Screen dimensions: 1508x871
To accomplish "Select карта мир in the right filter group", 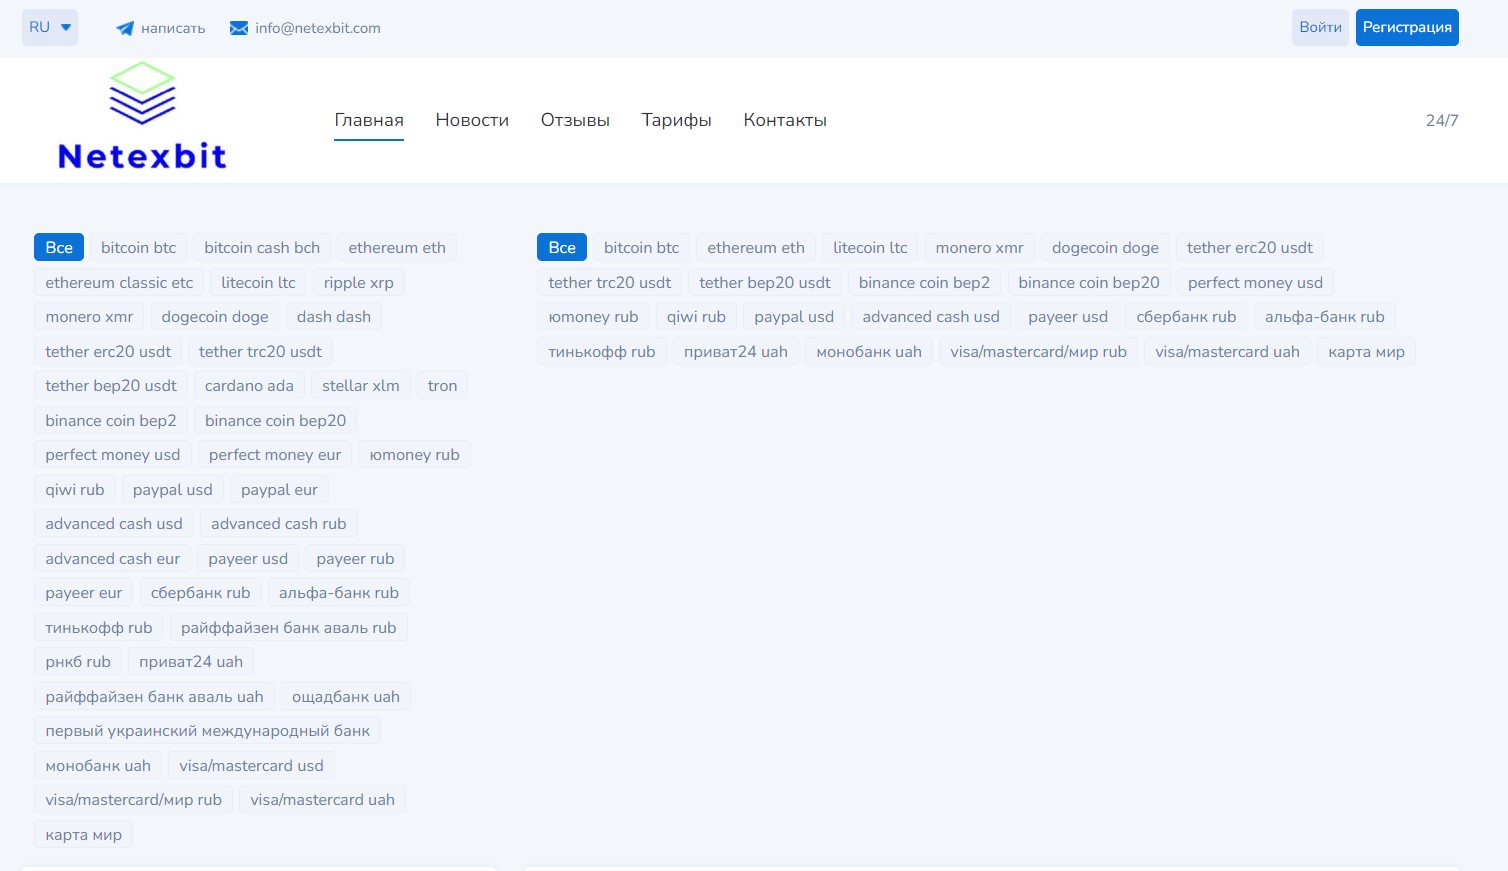I will (x=1366, y=352).
